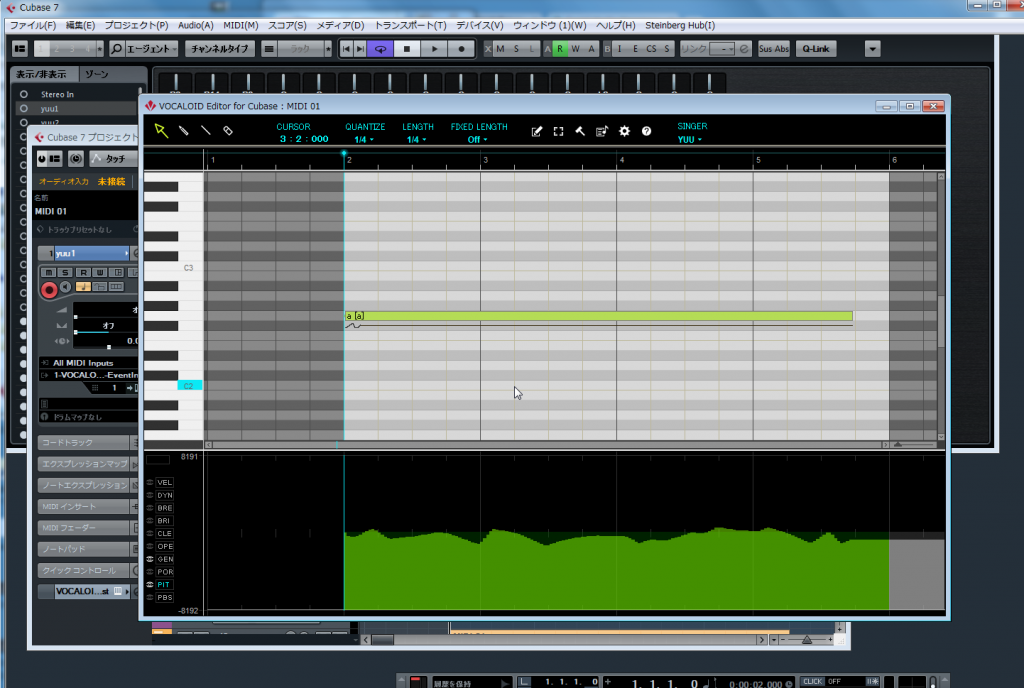
Task: Click the note list import icon
Action: point(602,131)
